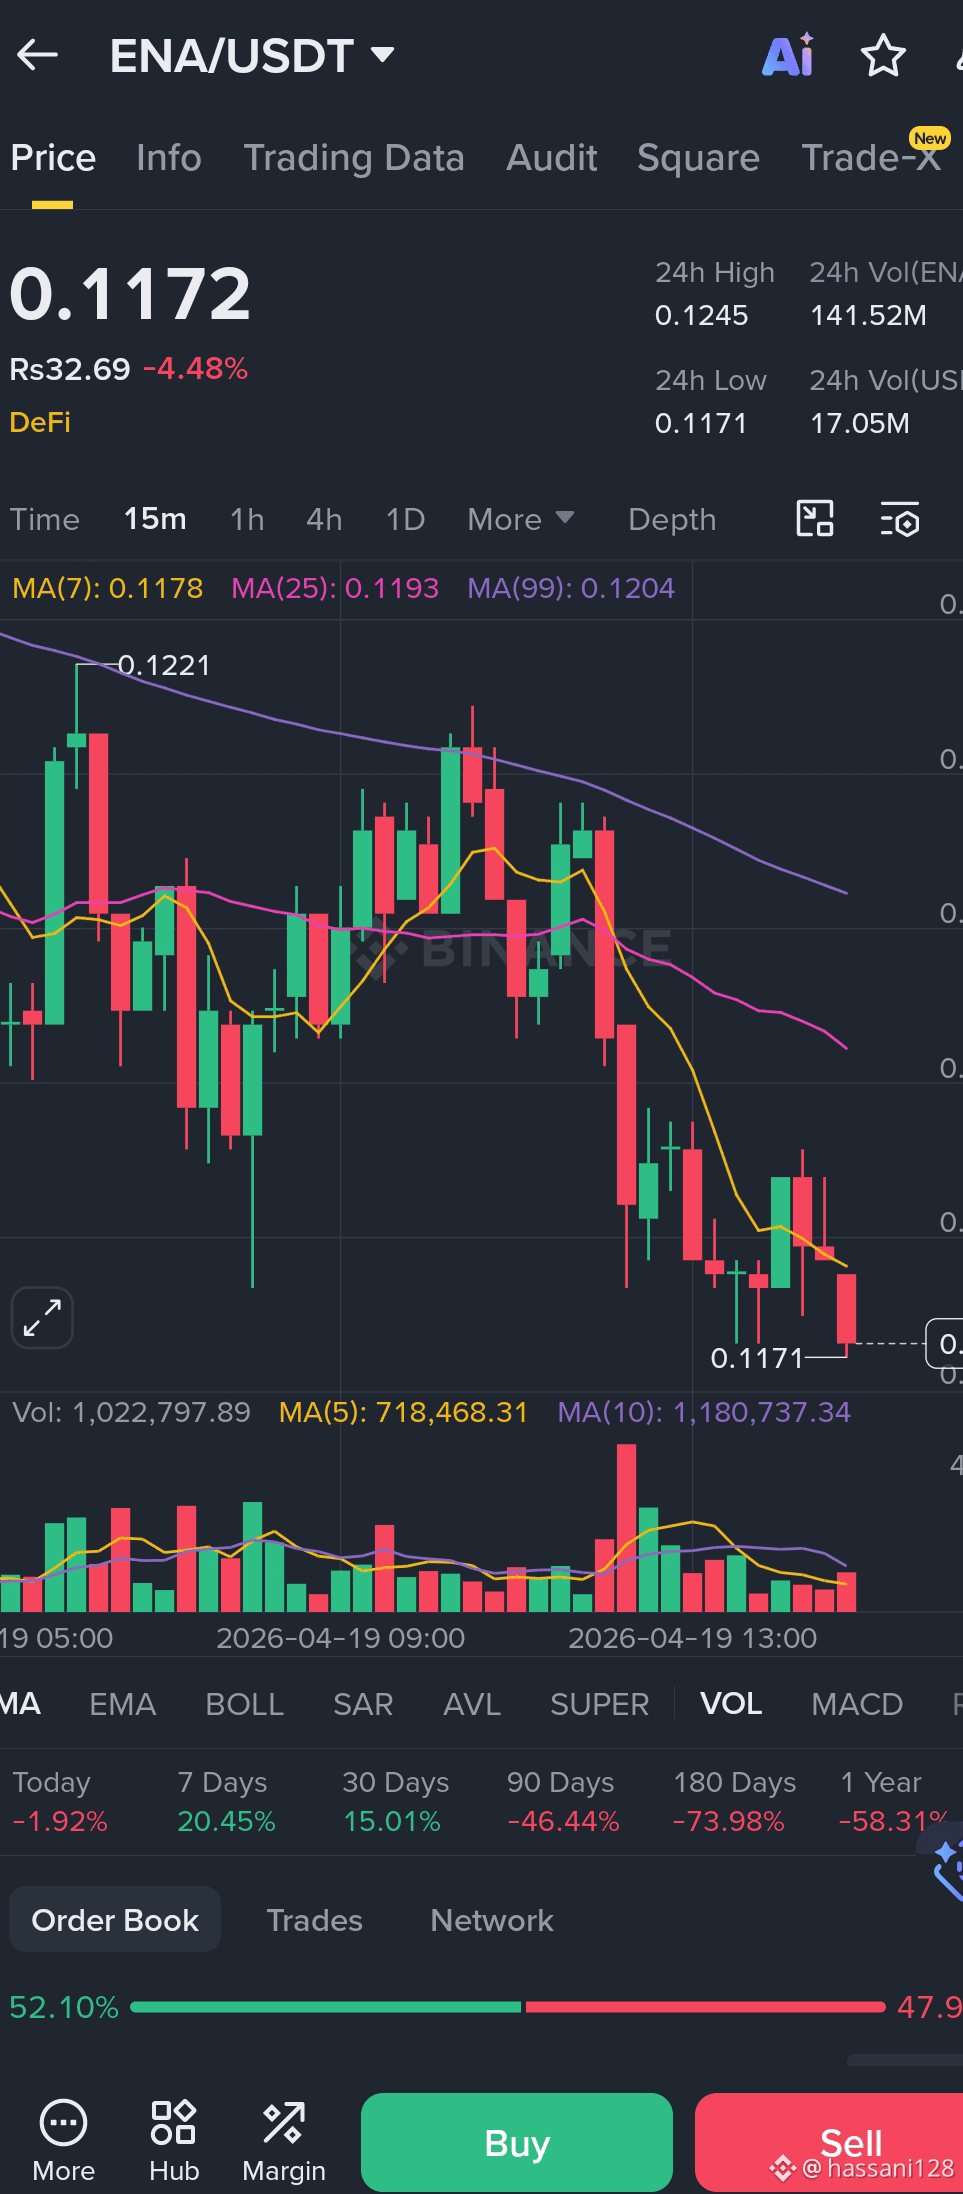Tap the 0.1171 low price label
The width and height of the screenshot is (963, 2194).
click(x=757, y=1358)
